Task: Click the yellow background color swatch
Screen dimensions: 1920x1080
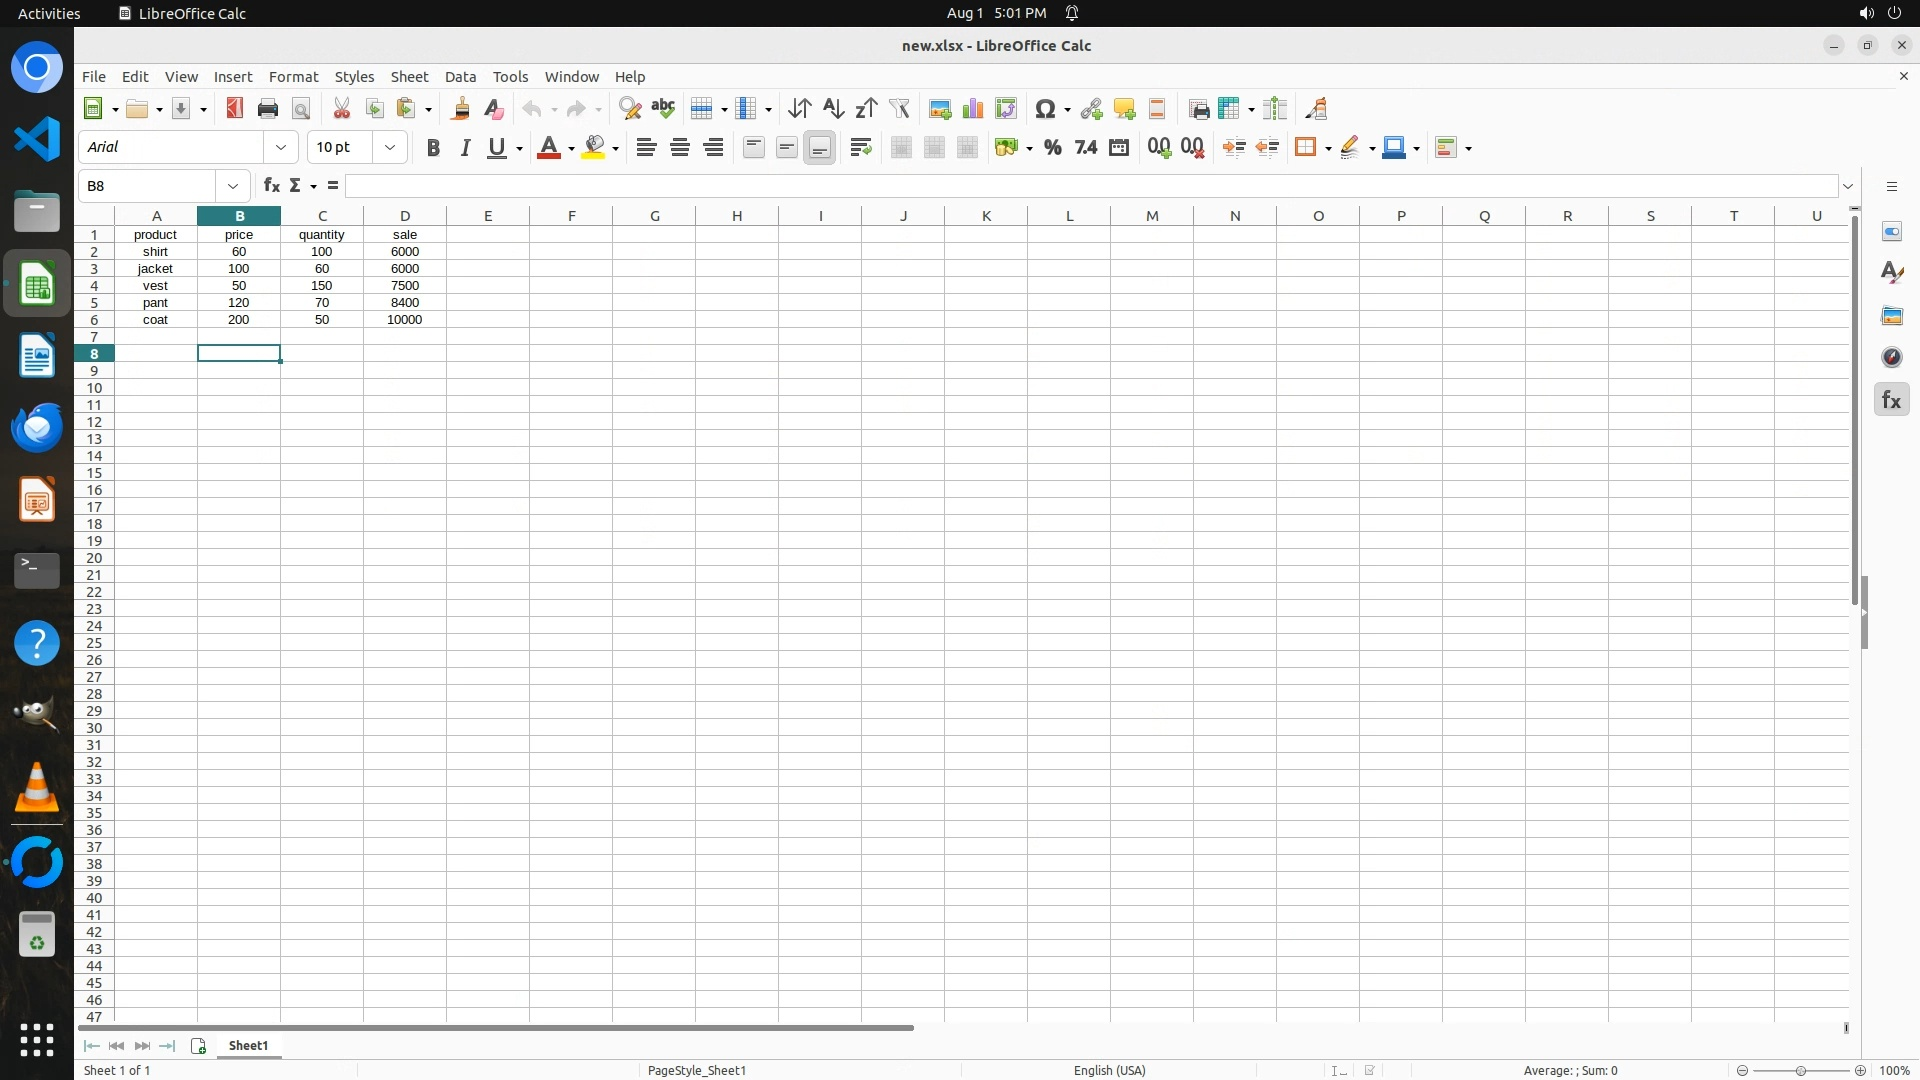Action: [595, 148]
